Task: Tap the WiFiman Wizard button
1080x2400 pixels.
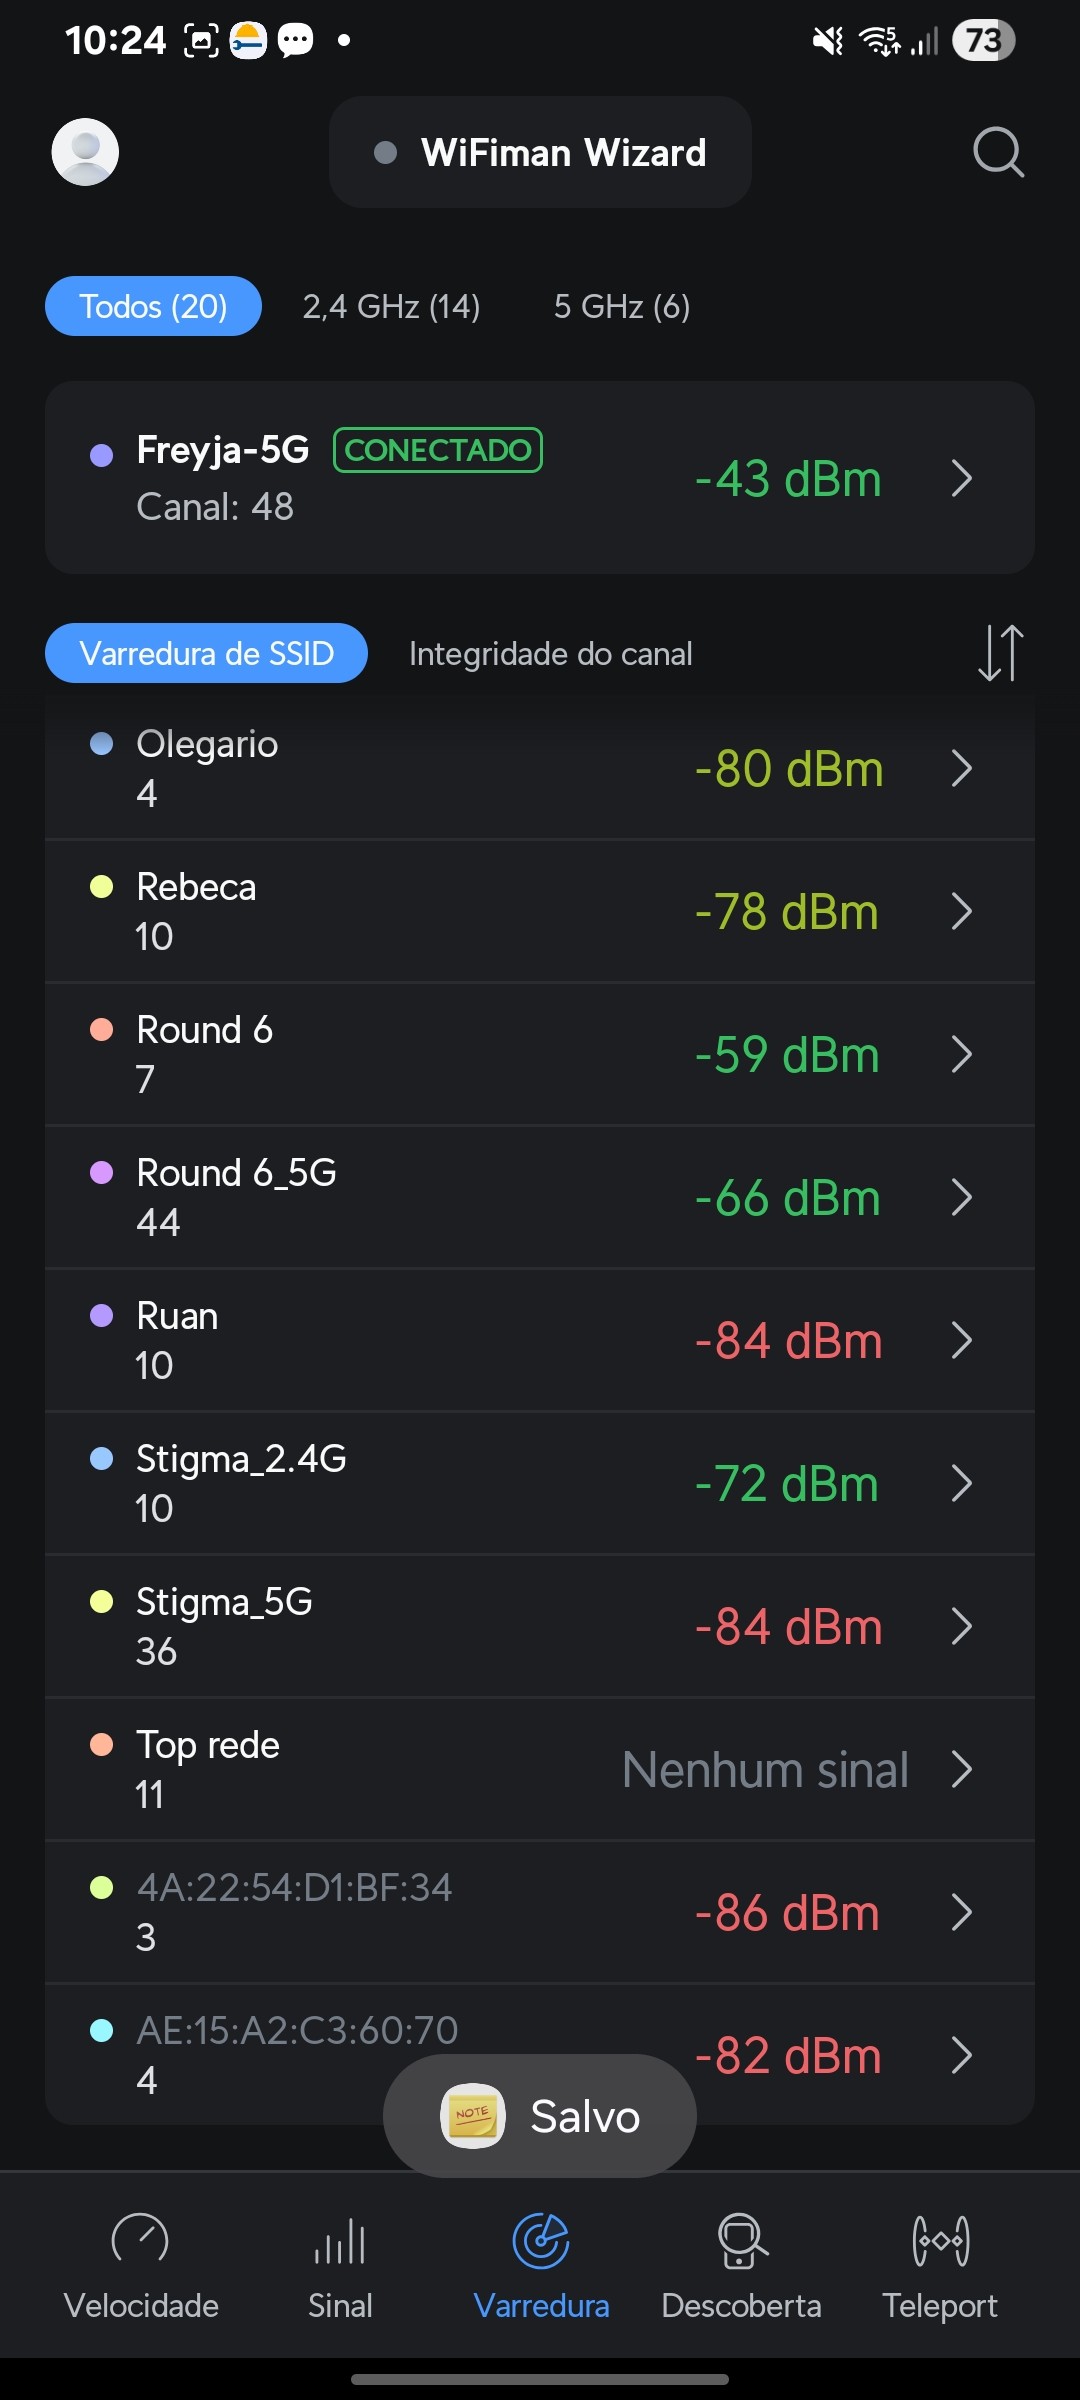Action: 540,152
